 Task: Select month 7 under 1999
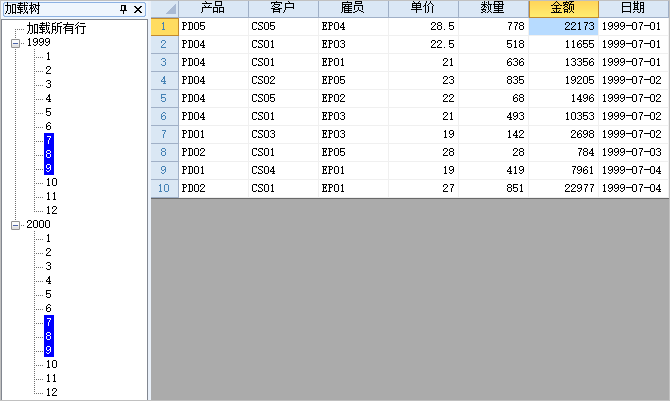pos(48,141)
